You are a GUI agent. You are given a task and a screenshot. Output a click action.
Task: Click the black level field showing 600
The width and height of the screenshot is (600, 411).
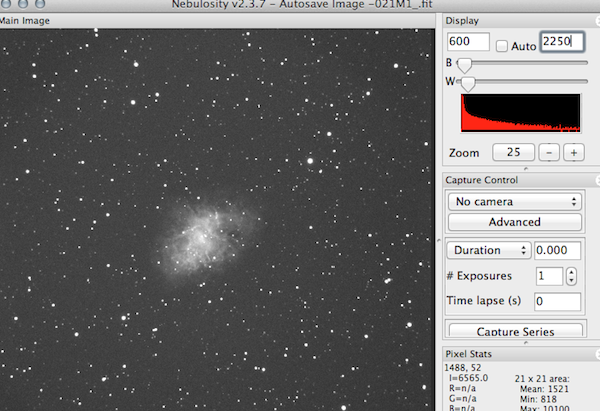468,41
